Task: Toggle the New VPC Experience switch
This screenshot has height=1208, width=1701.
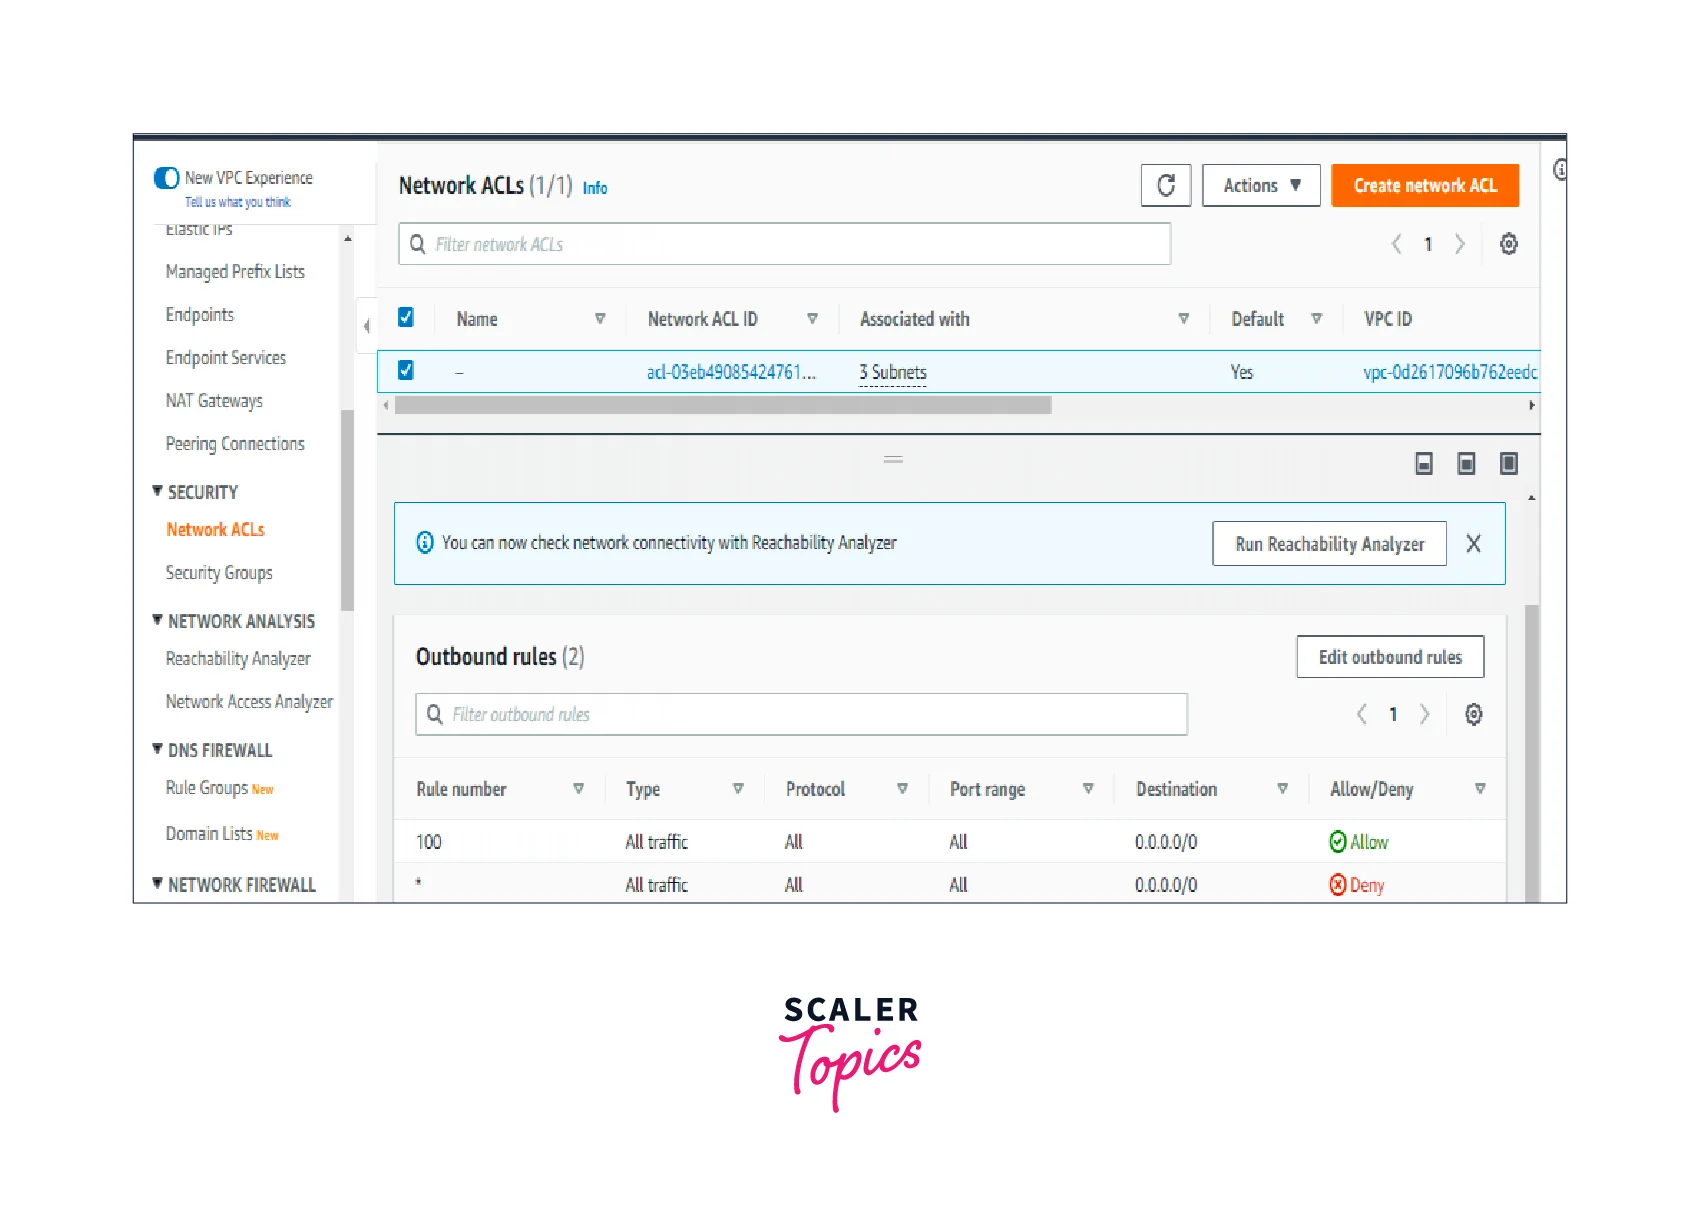Action: (166, 178)
